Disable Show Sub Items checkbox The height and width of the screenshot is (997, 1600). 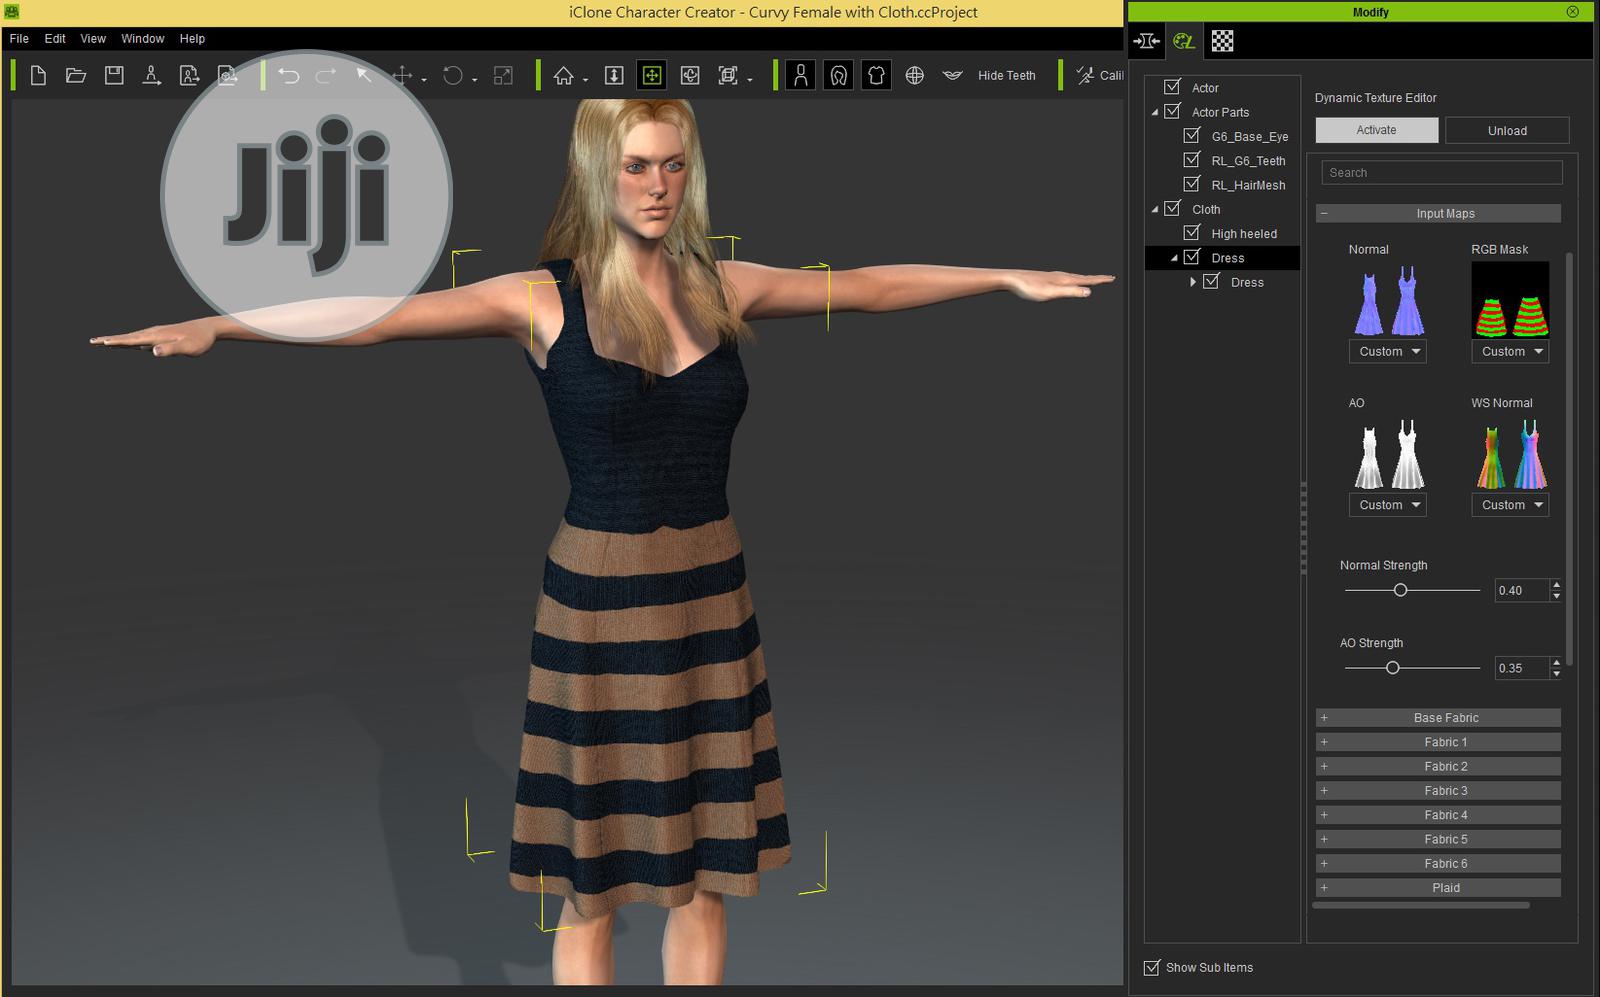point(1151,967)
